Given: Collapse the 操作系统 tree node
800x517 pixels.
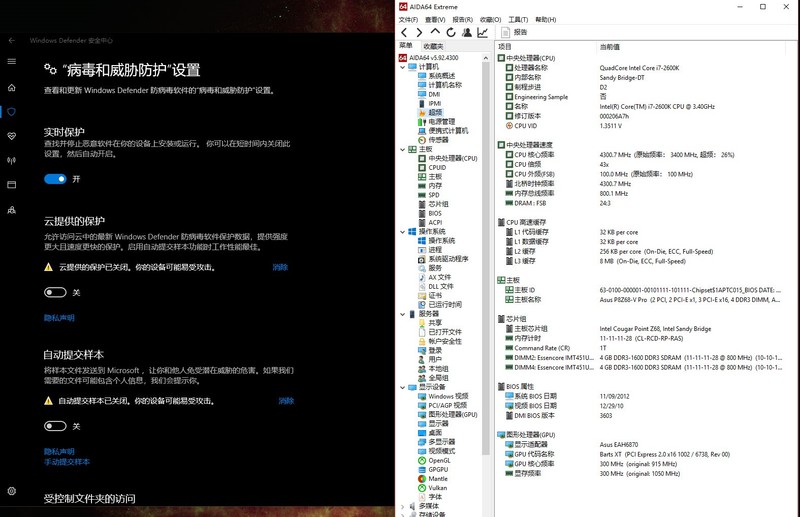Looking at the screenshot, I should [403, 232].
